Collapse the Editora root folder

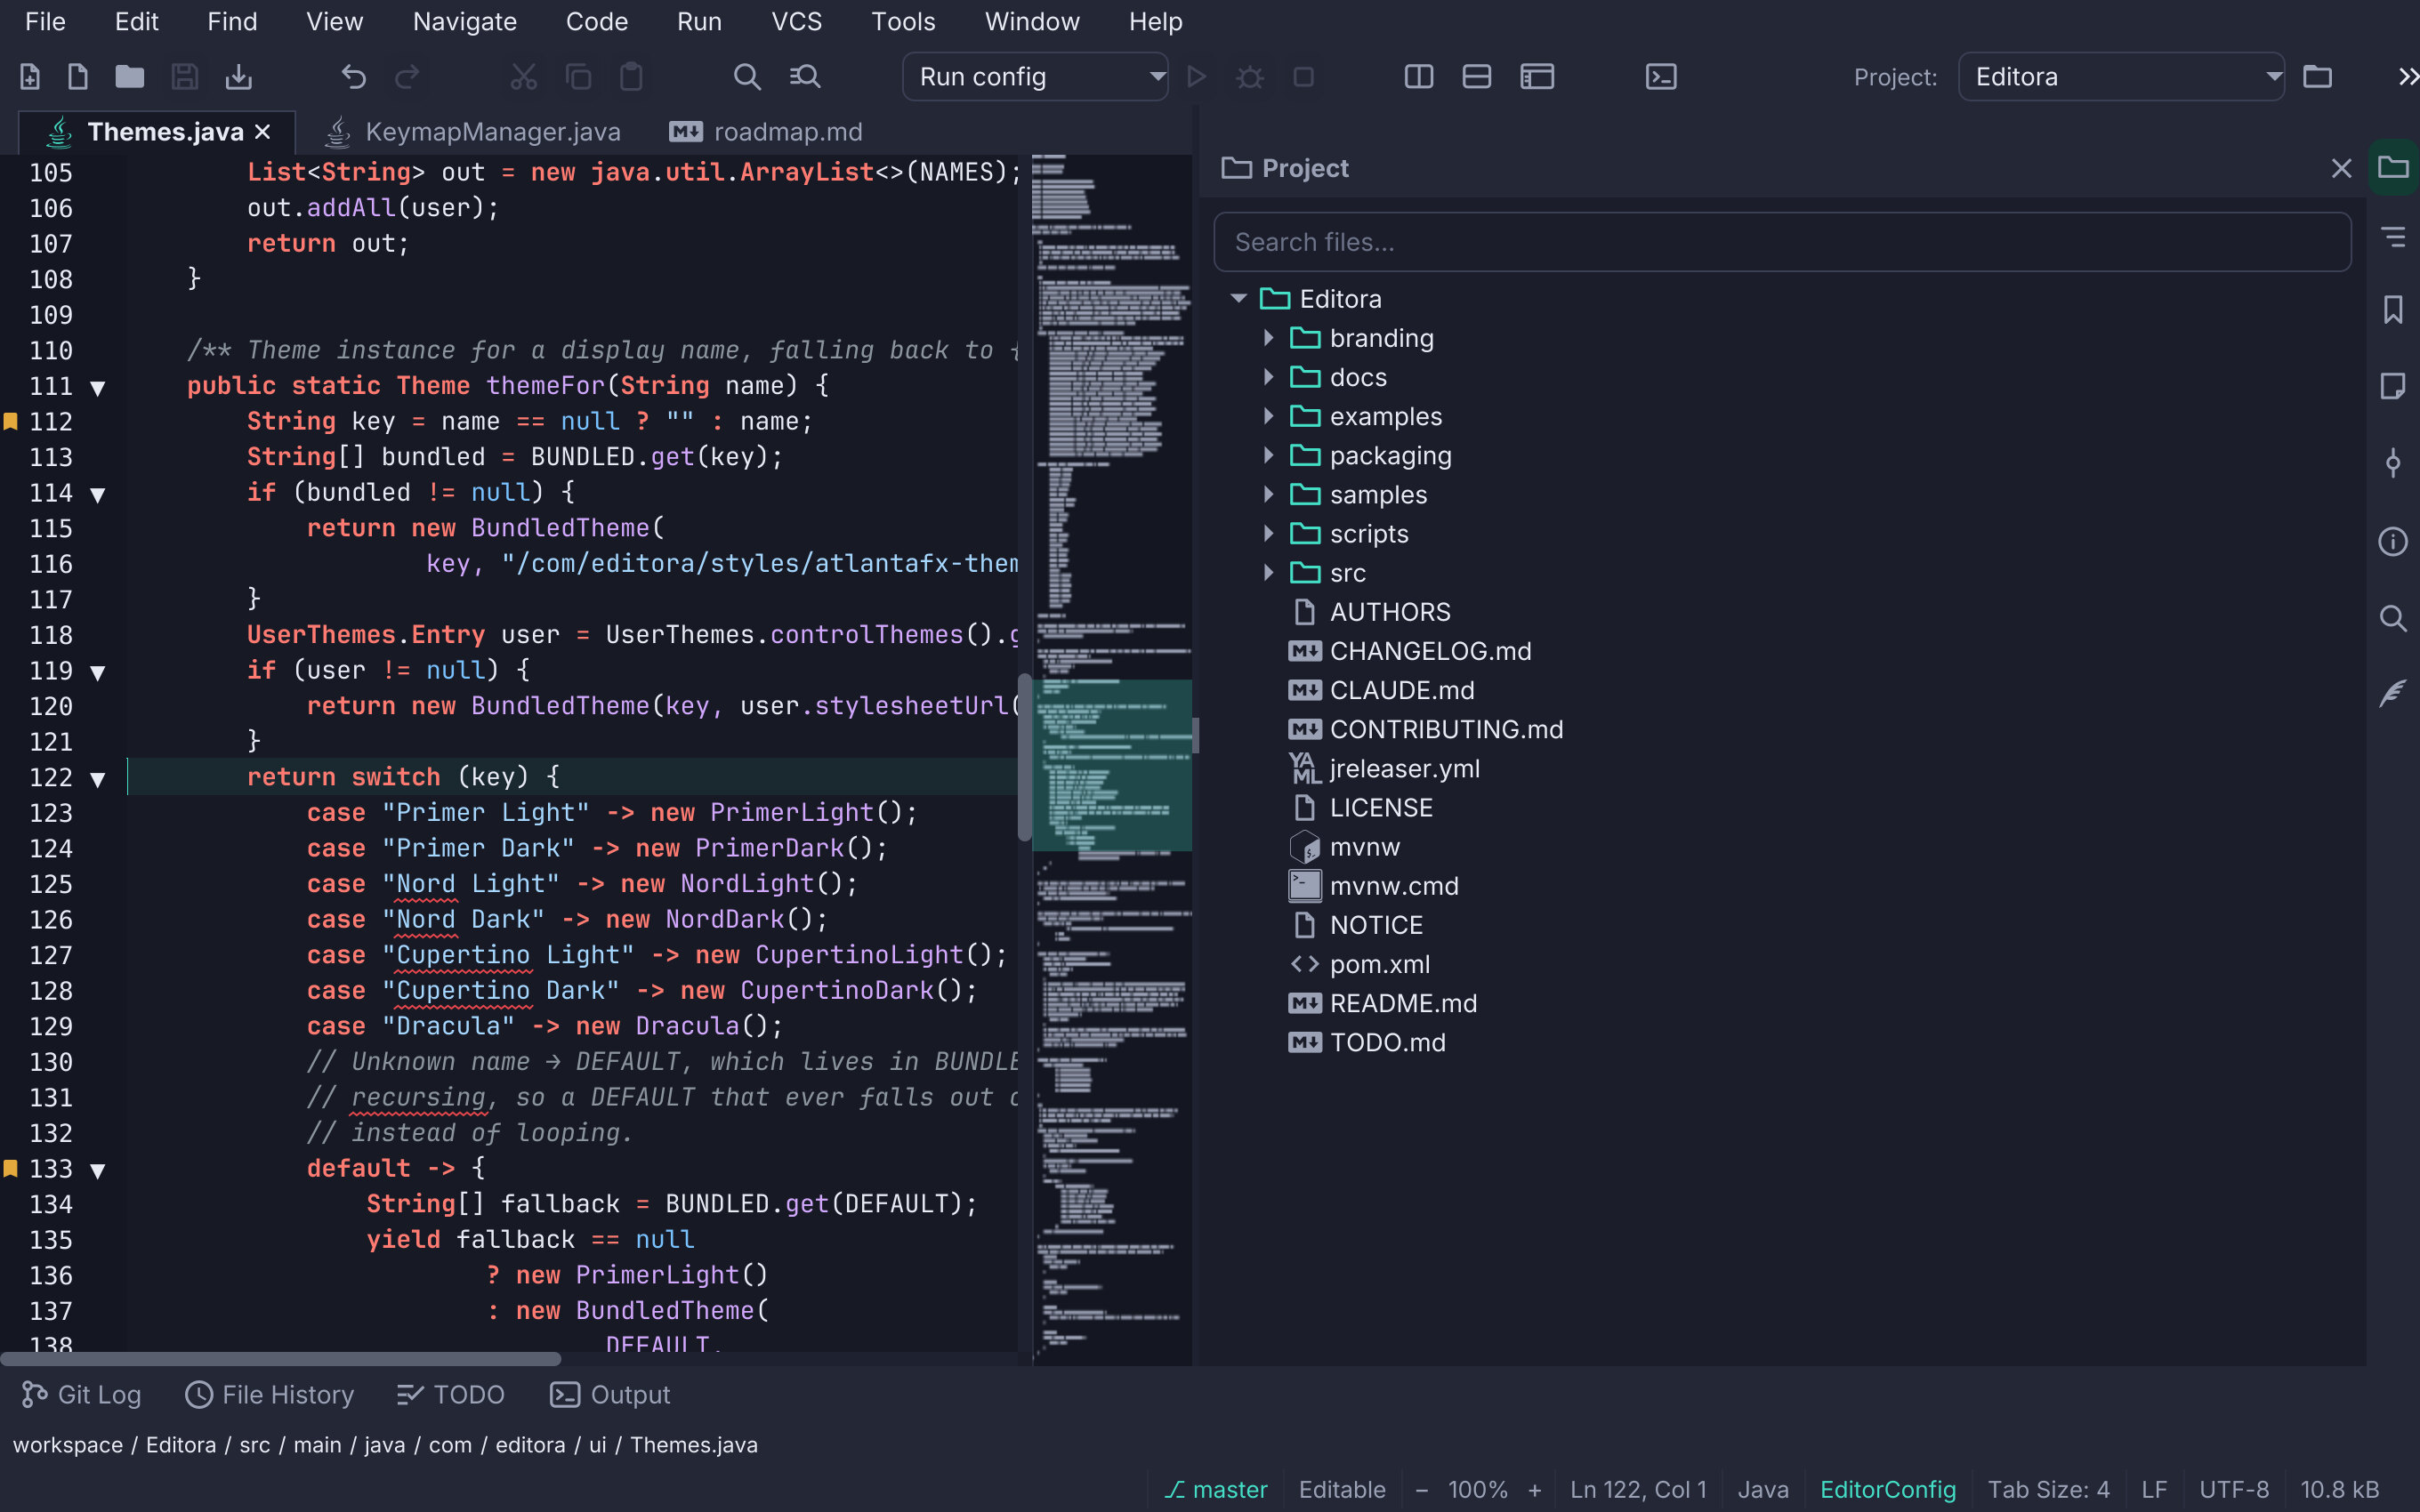[x=1238, y=299]
